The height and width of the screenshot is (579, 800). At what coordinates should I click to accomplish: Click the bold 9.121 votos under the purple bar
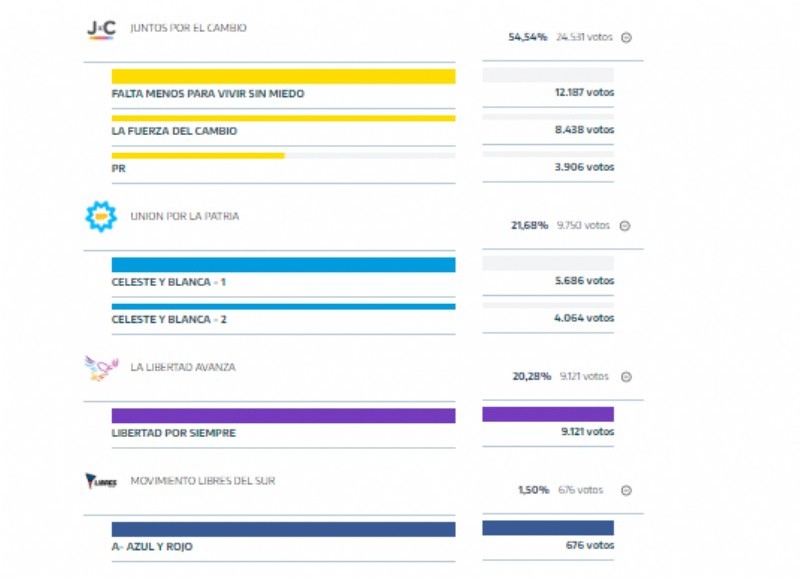[588, 432]
